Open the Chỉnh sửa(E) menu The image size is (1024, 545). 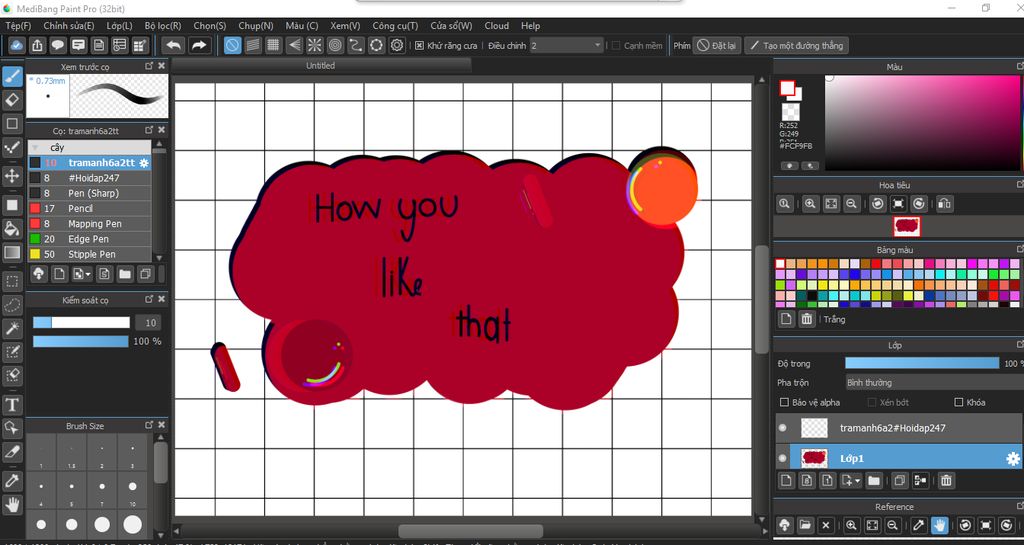pos(69,25)
